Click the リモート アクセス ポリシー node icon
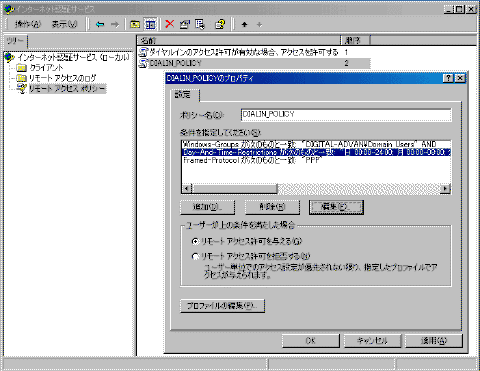Viewport: 480px width, 371px height. pos(22,89)
